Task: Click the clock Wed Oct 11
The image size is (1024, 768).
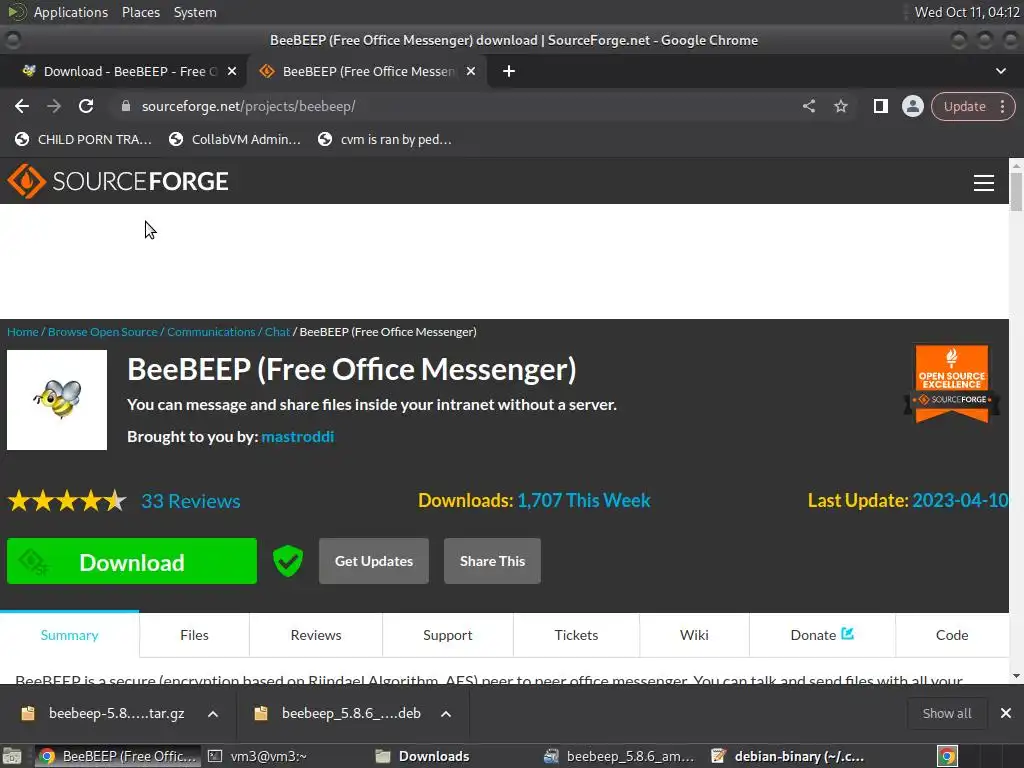Action: [967, 12]
